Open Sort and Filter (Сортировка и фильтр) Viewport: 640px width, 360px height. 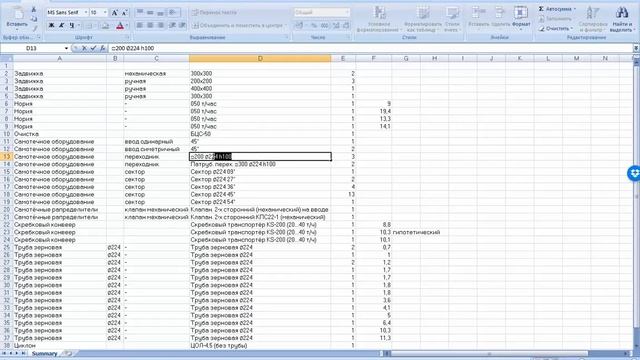pos(593,19)
